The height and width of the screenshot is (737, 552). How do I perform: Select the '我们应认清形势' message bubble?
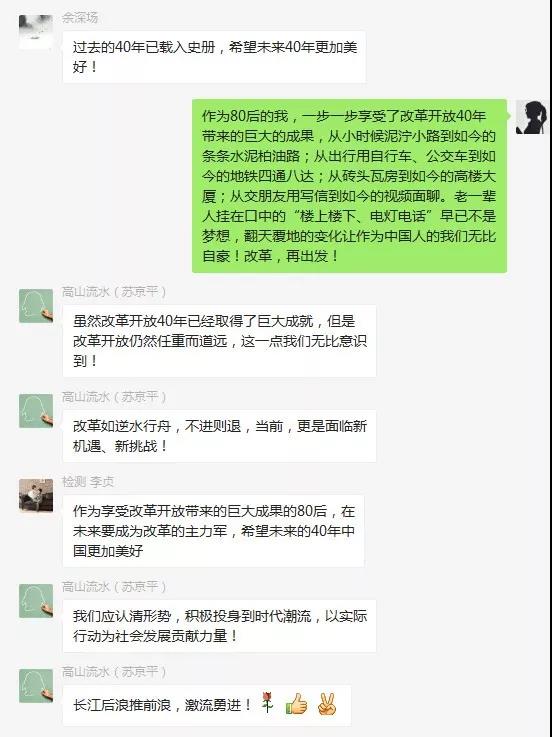(x=219, y=626)
